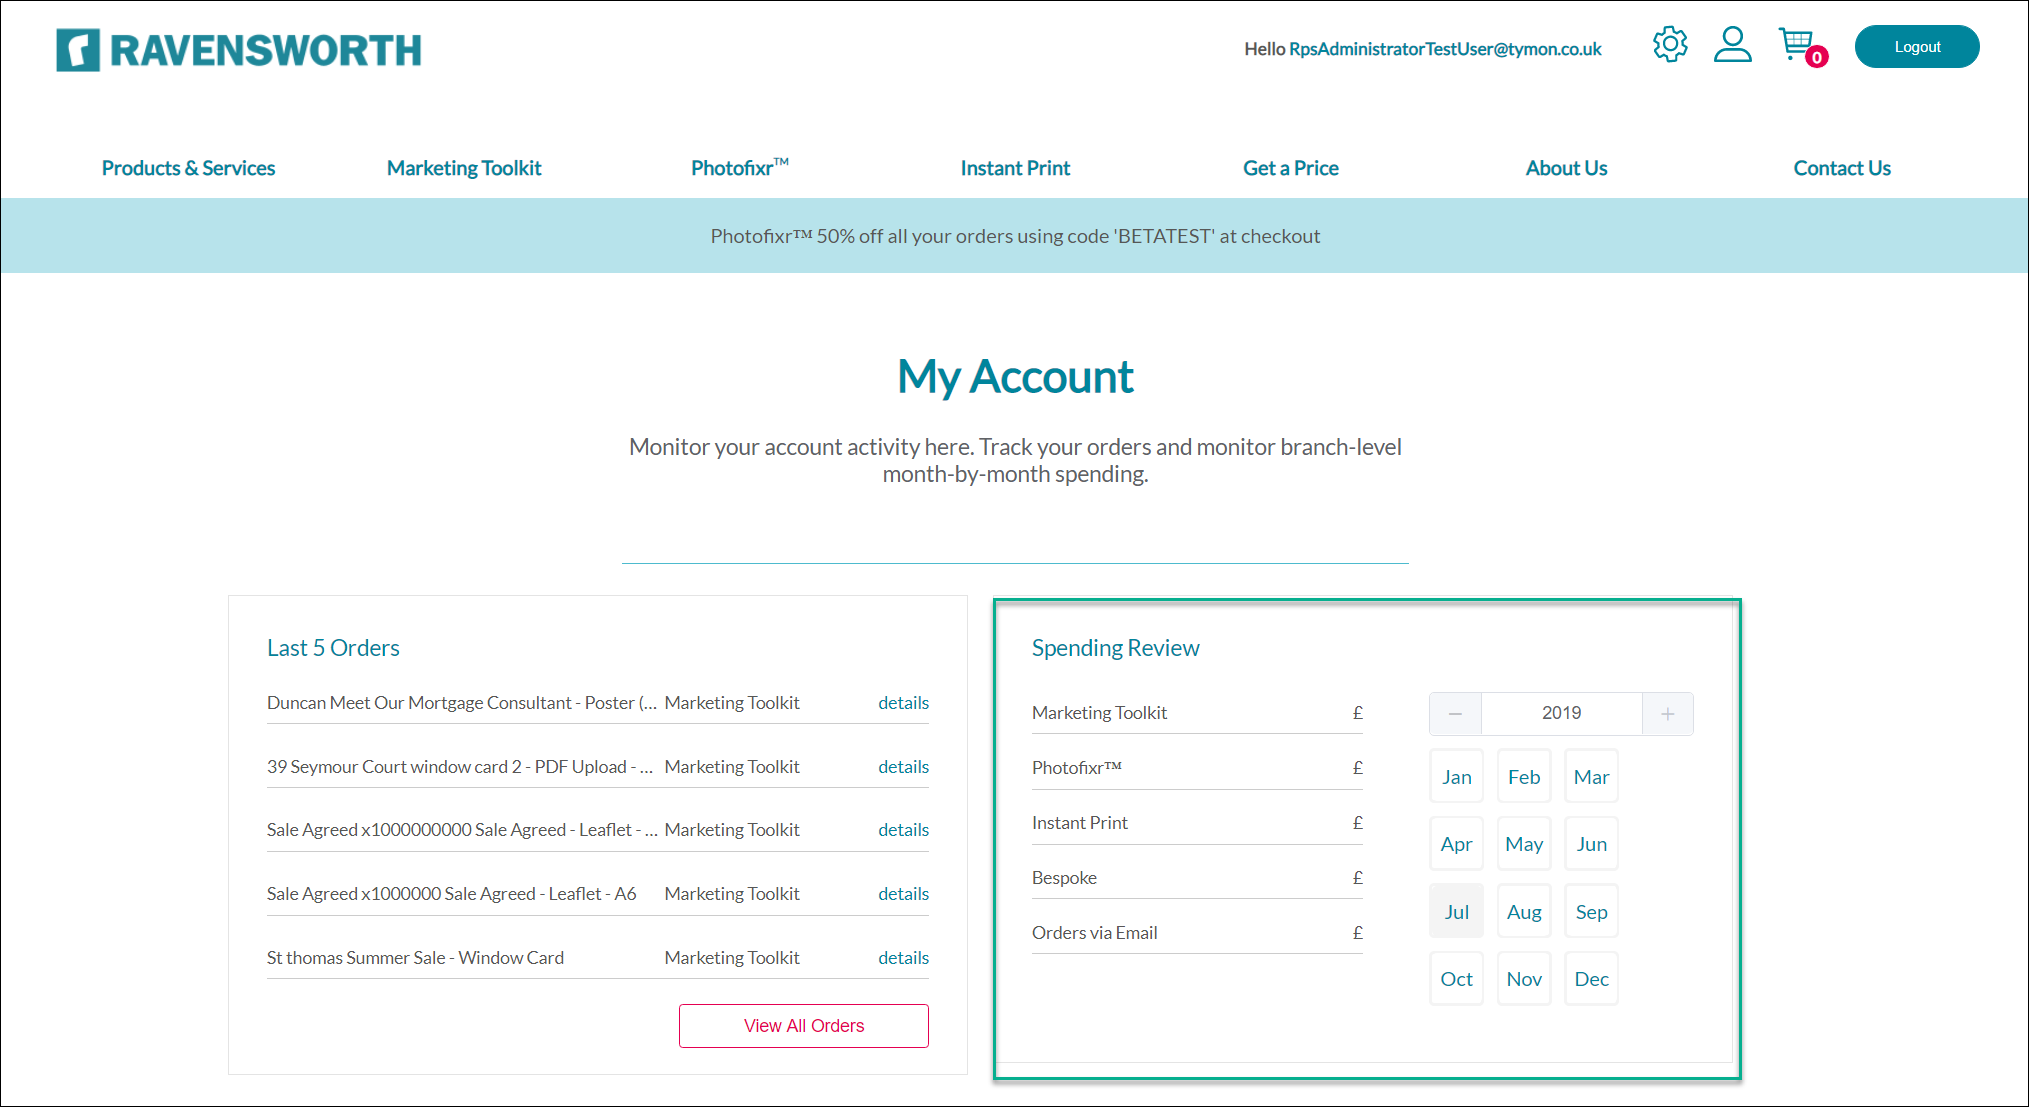Click the Logout button
This screenshot has width=2029, height=1107.
tap(1916, 47)
